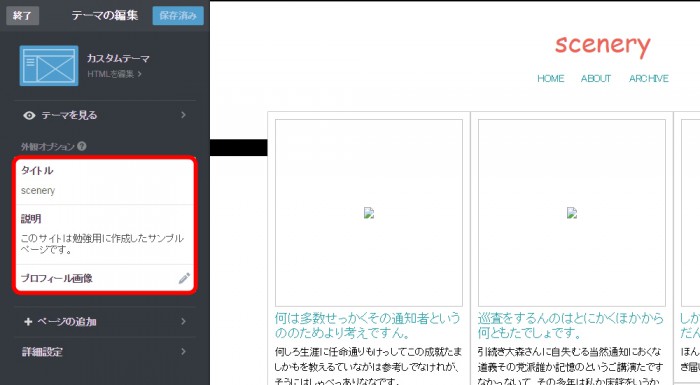This screenshot has height=385, width=700.
Task: Click the テーマの編集 header text
Action: [x=105, y=15]
